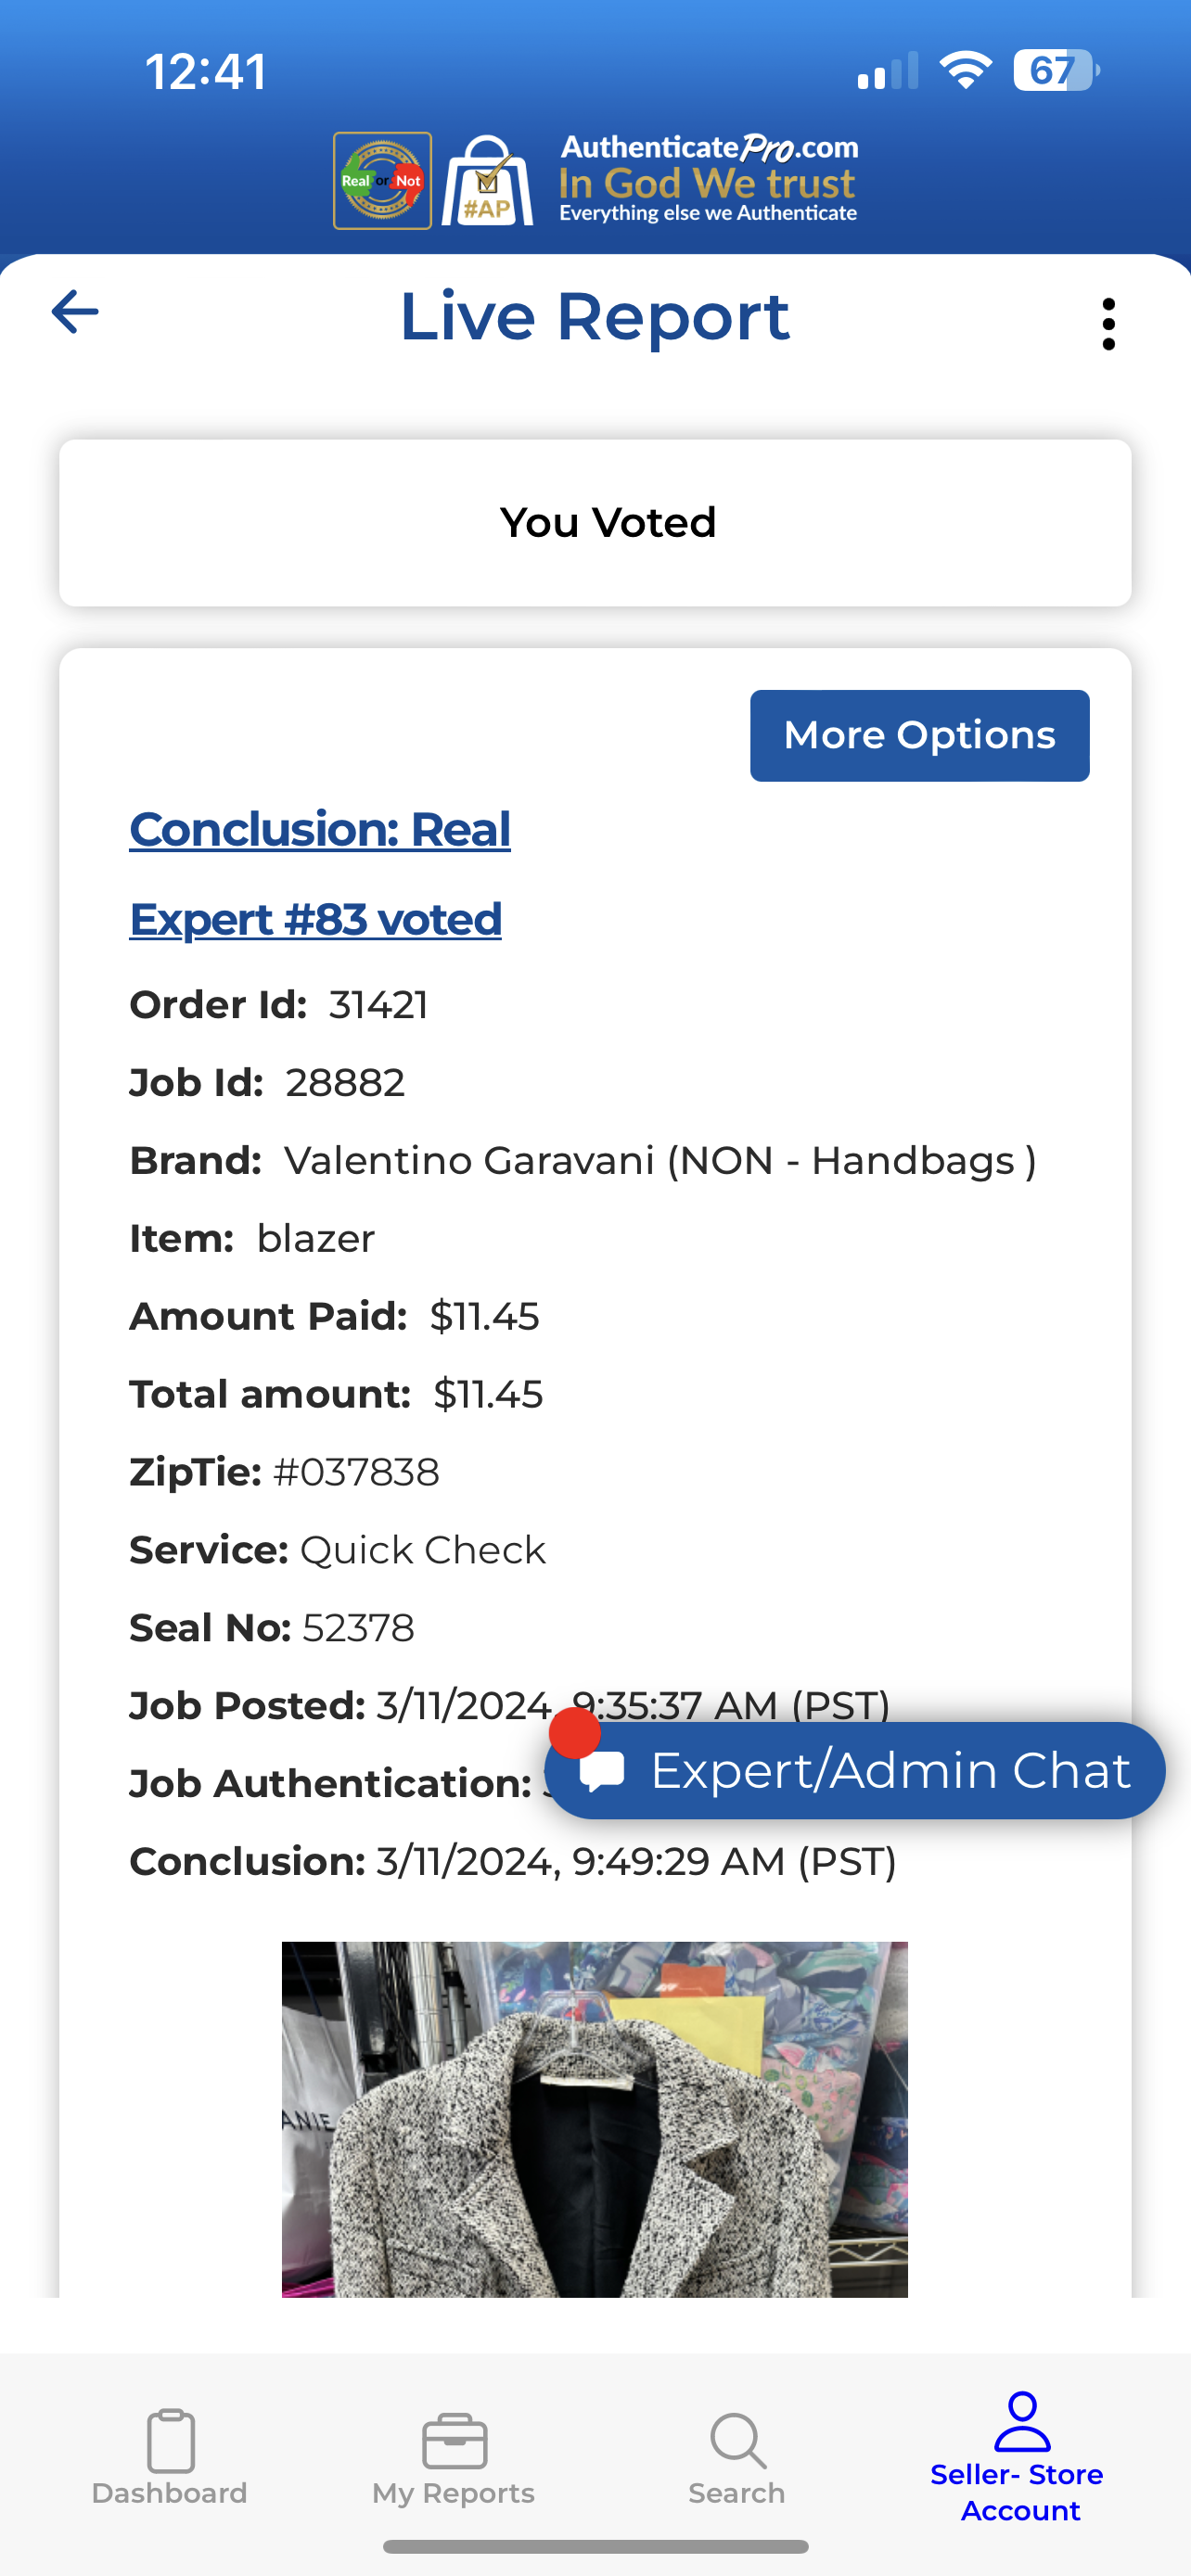1191x2576 pixels.
Task: Follow the Expert #83 voted link
Action: [x=315, y=919]
